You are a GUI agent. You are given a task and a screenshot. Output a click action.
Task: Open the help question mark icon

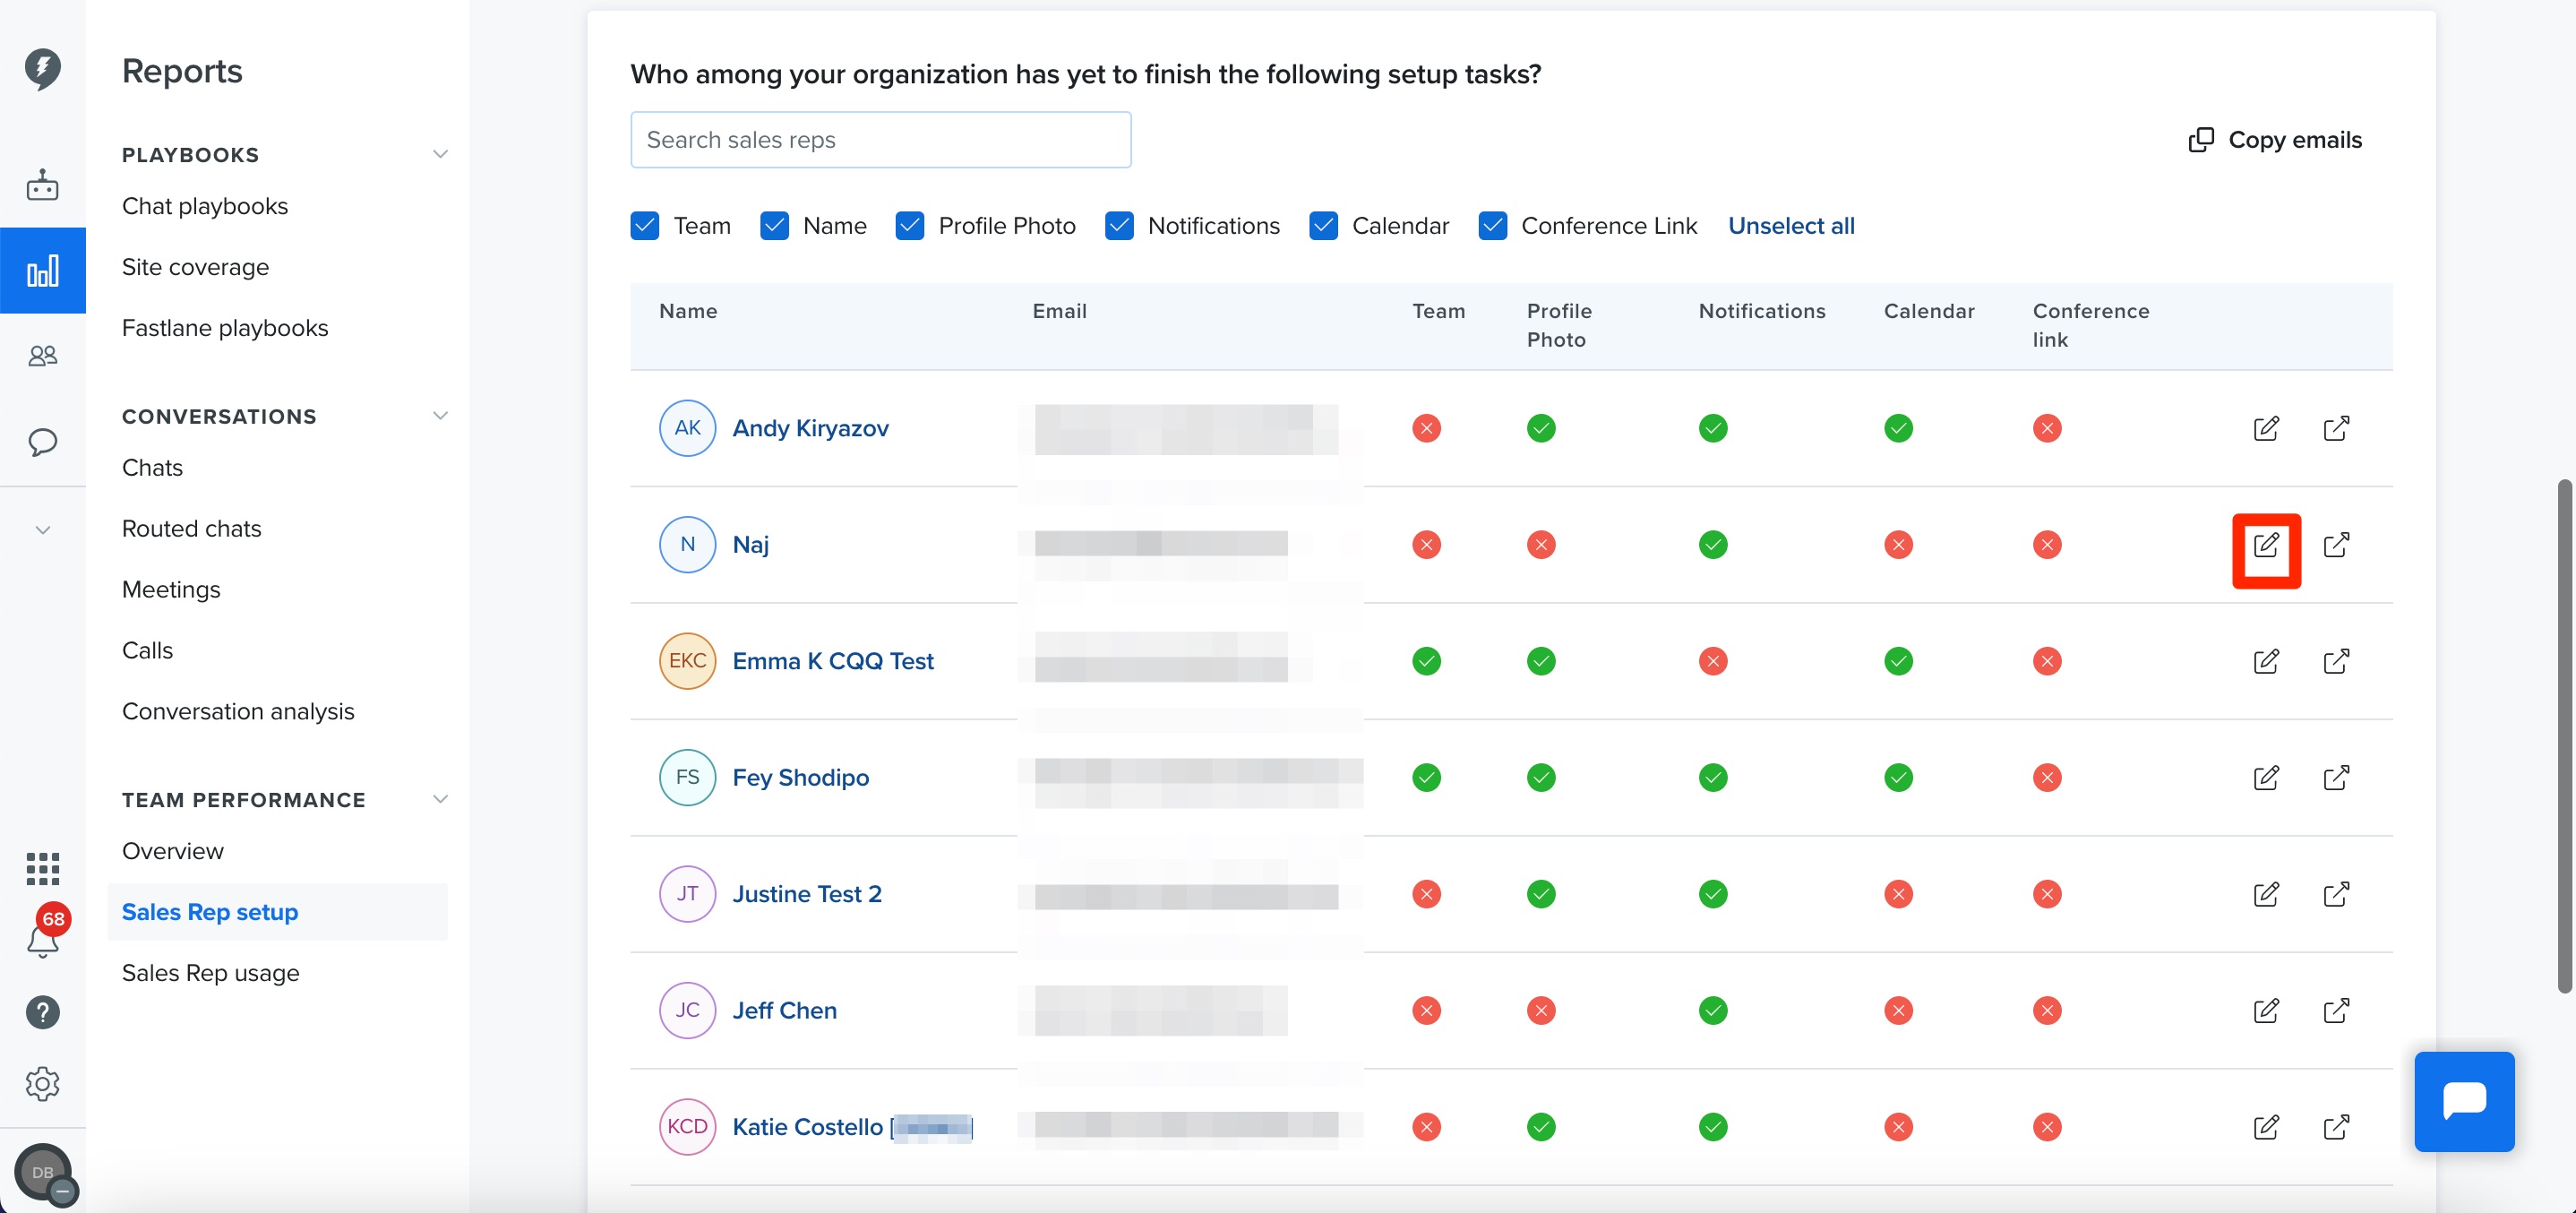42,1012
